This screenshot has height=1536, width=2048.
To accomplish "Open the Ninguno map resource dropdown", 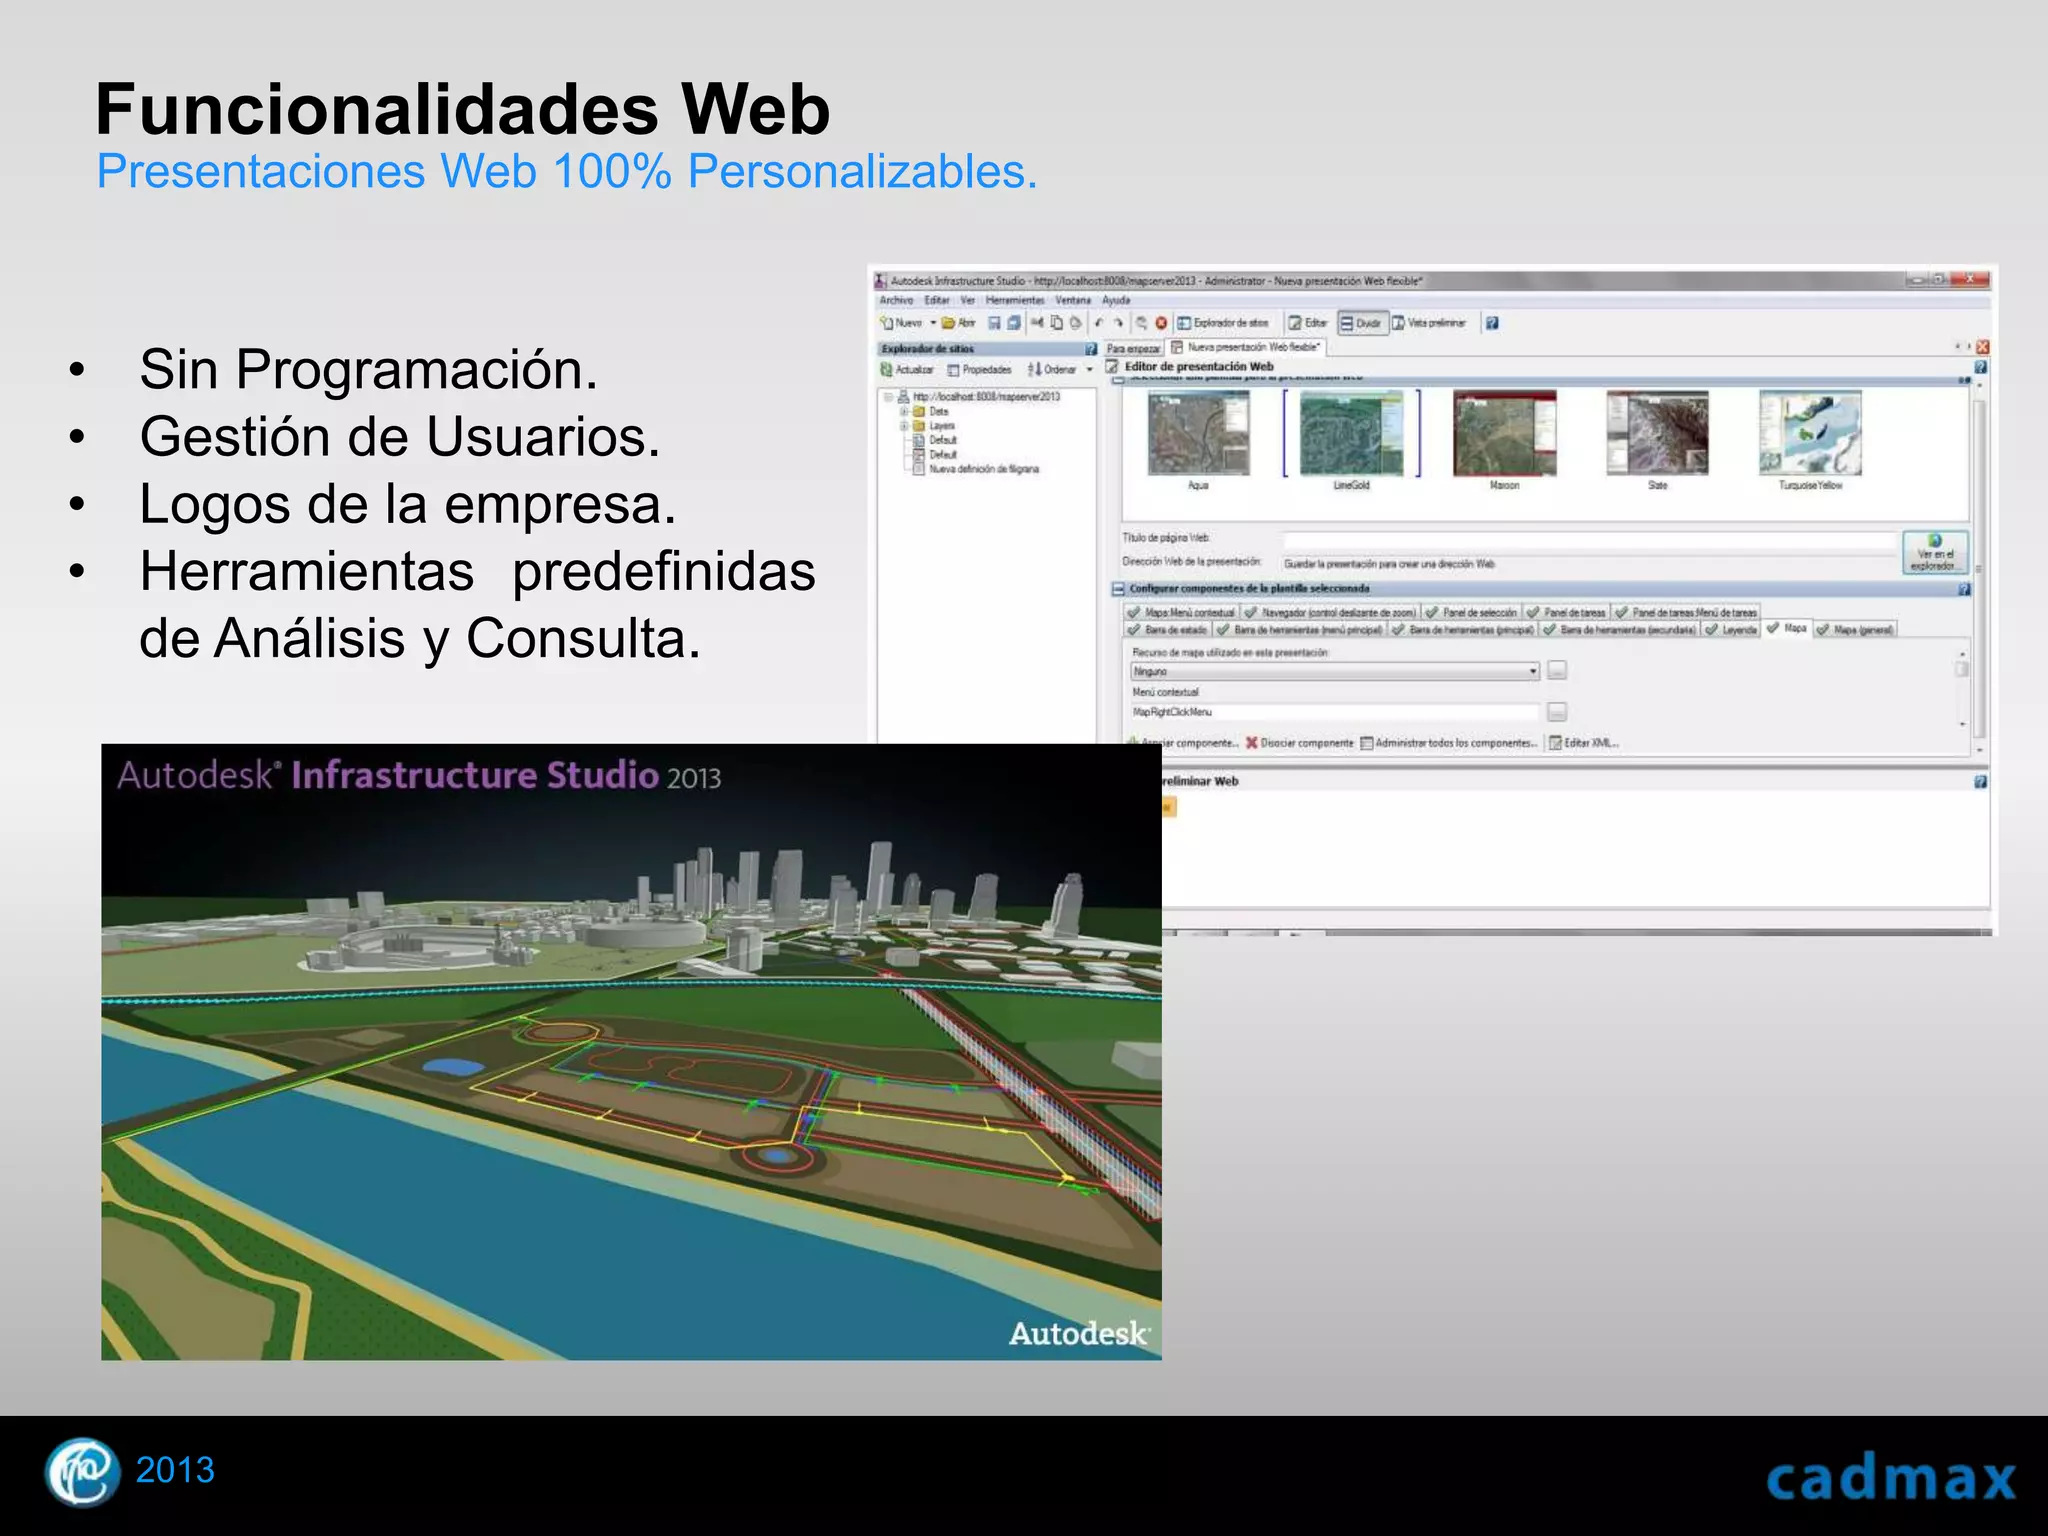I will (1335, 671).
